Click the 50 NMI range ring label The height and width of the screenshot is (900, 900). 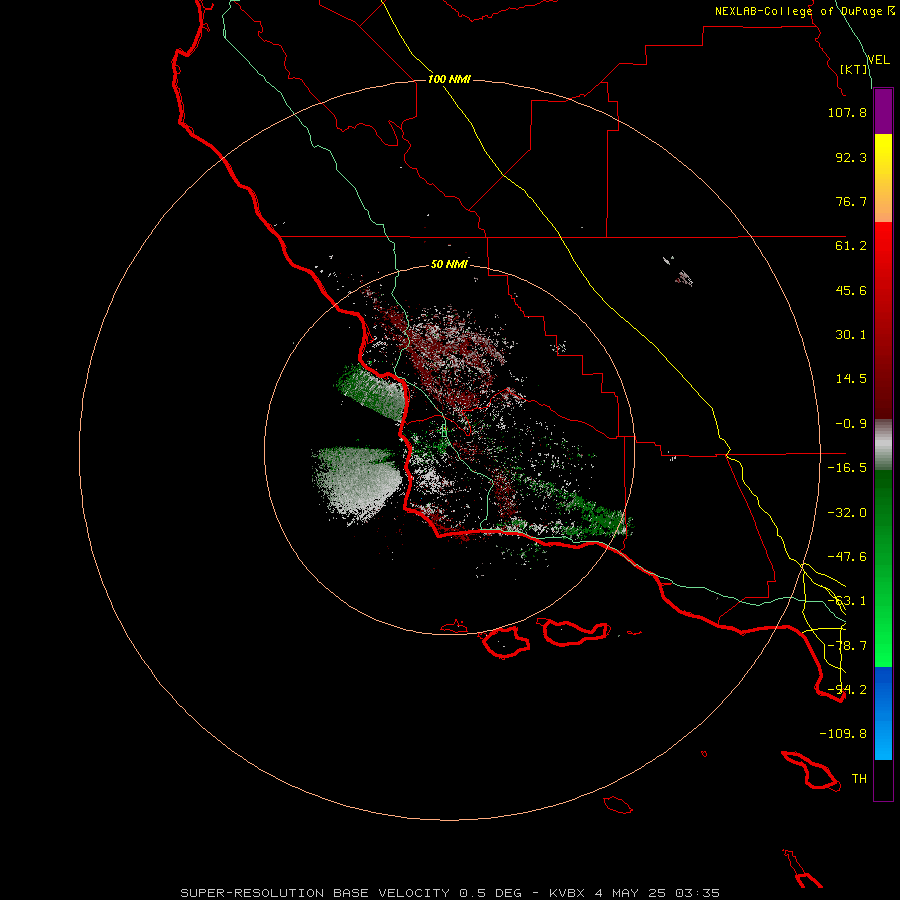tap(449, 264)
